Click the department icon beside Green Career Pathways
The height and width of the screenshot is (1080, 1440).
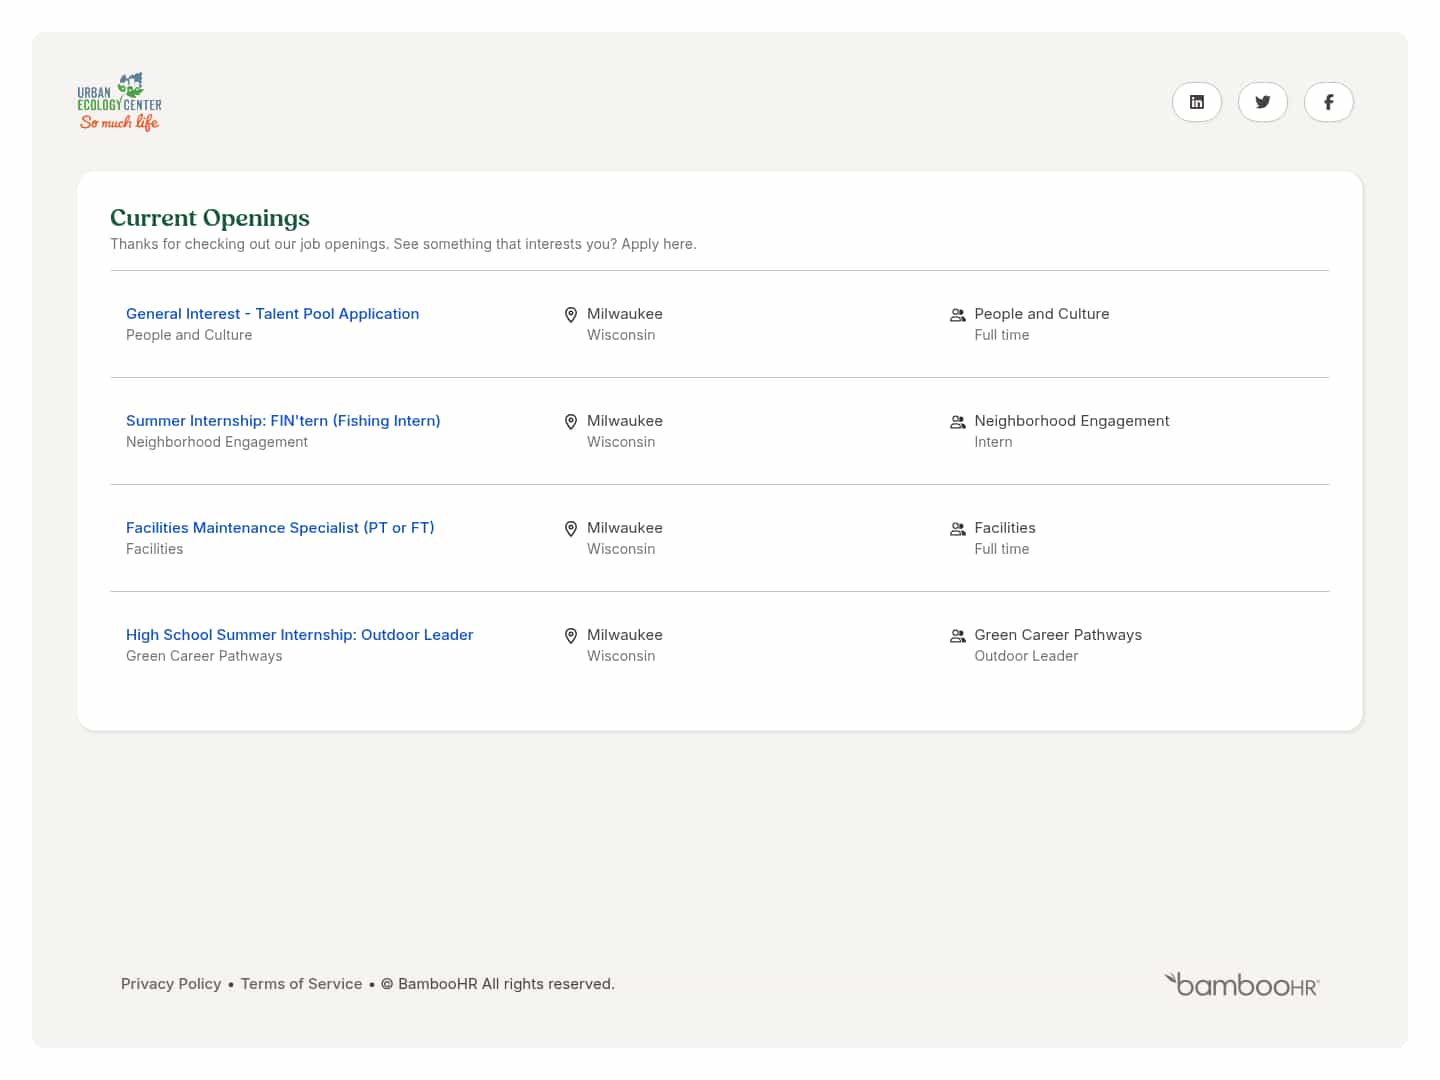coord(957,635)
